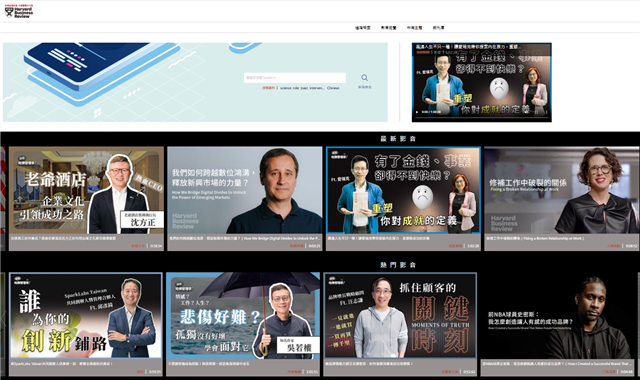Open the 有了金錢、事業 video in latest row
This screenshot has width=640, height=380.
pyautogui.click(x=403, y=190)
